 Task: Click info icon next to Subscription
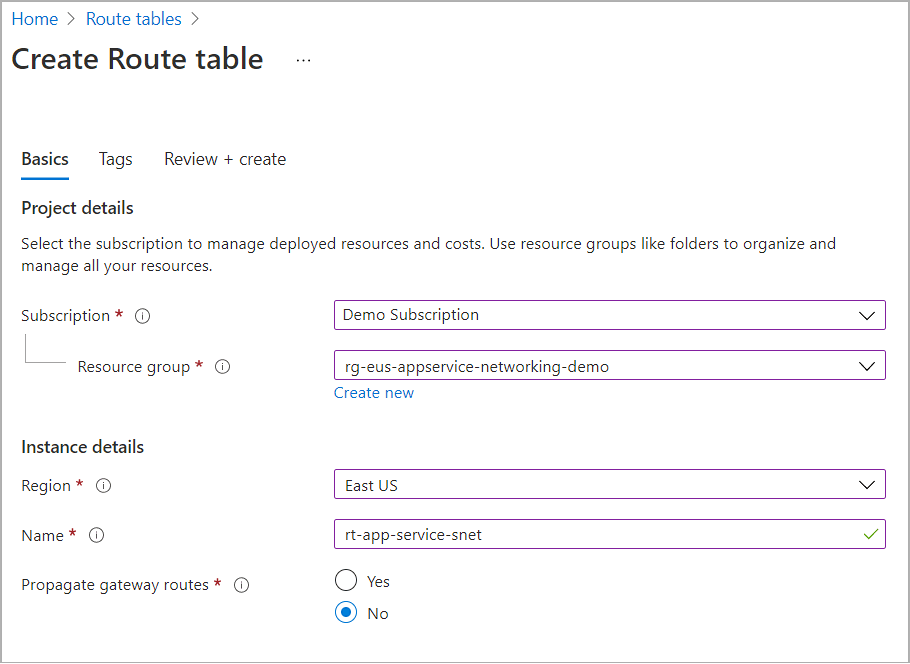(142, 316)
